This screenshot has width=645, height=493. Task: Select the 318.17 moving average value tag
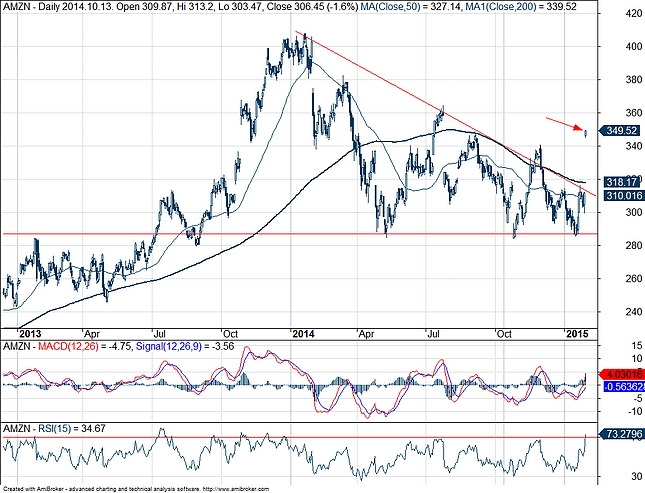point(621,182)
